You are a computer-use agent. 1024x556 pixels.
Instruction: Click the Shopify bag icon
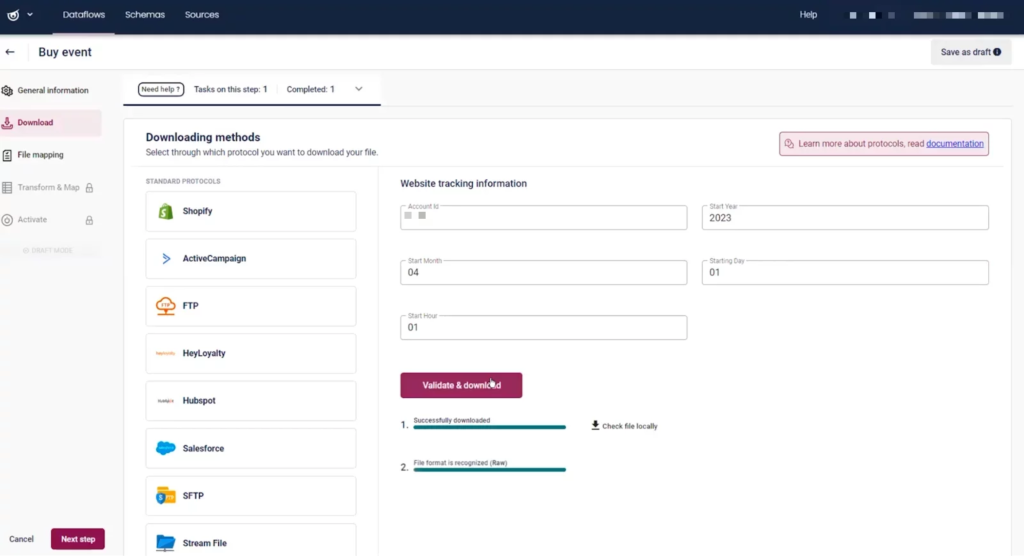[x=166, y=211]
